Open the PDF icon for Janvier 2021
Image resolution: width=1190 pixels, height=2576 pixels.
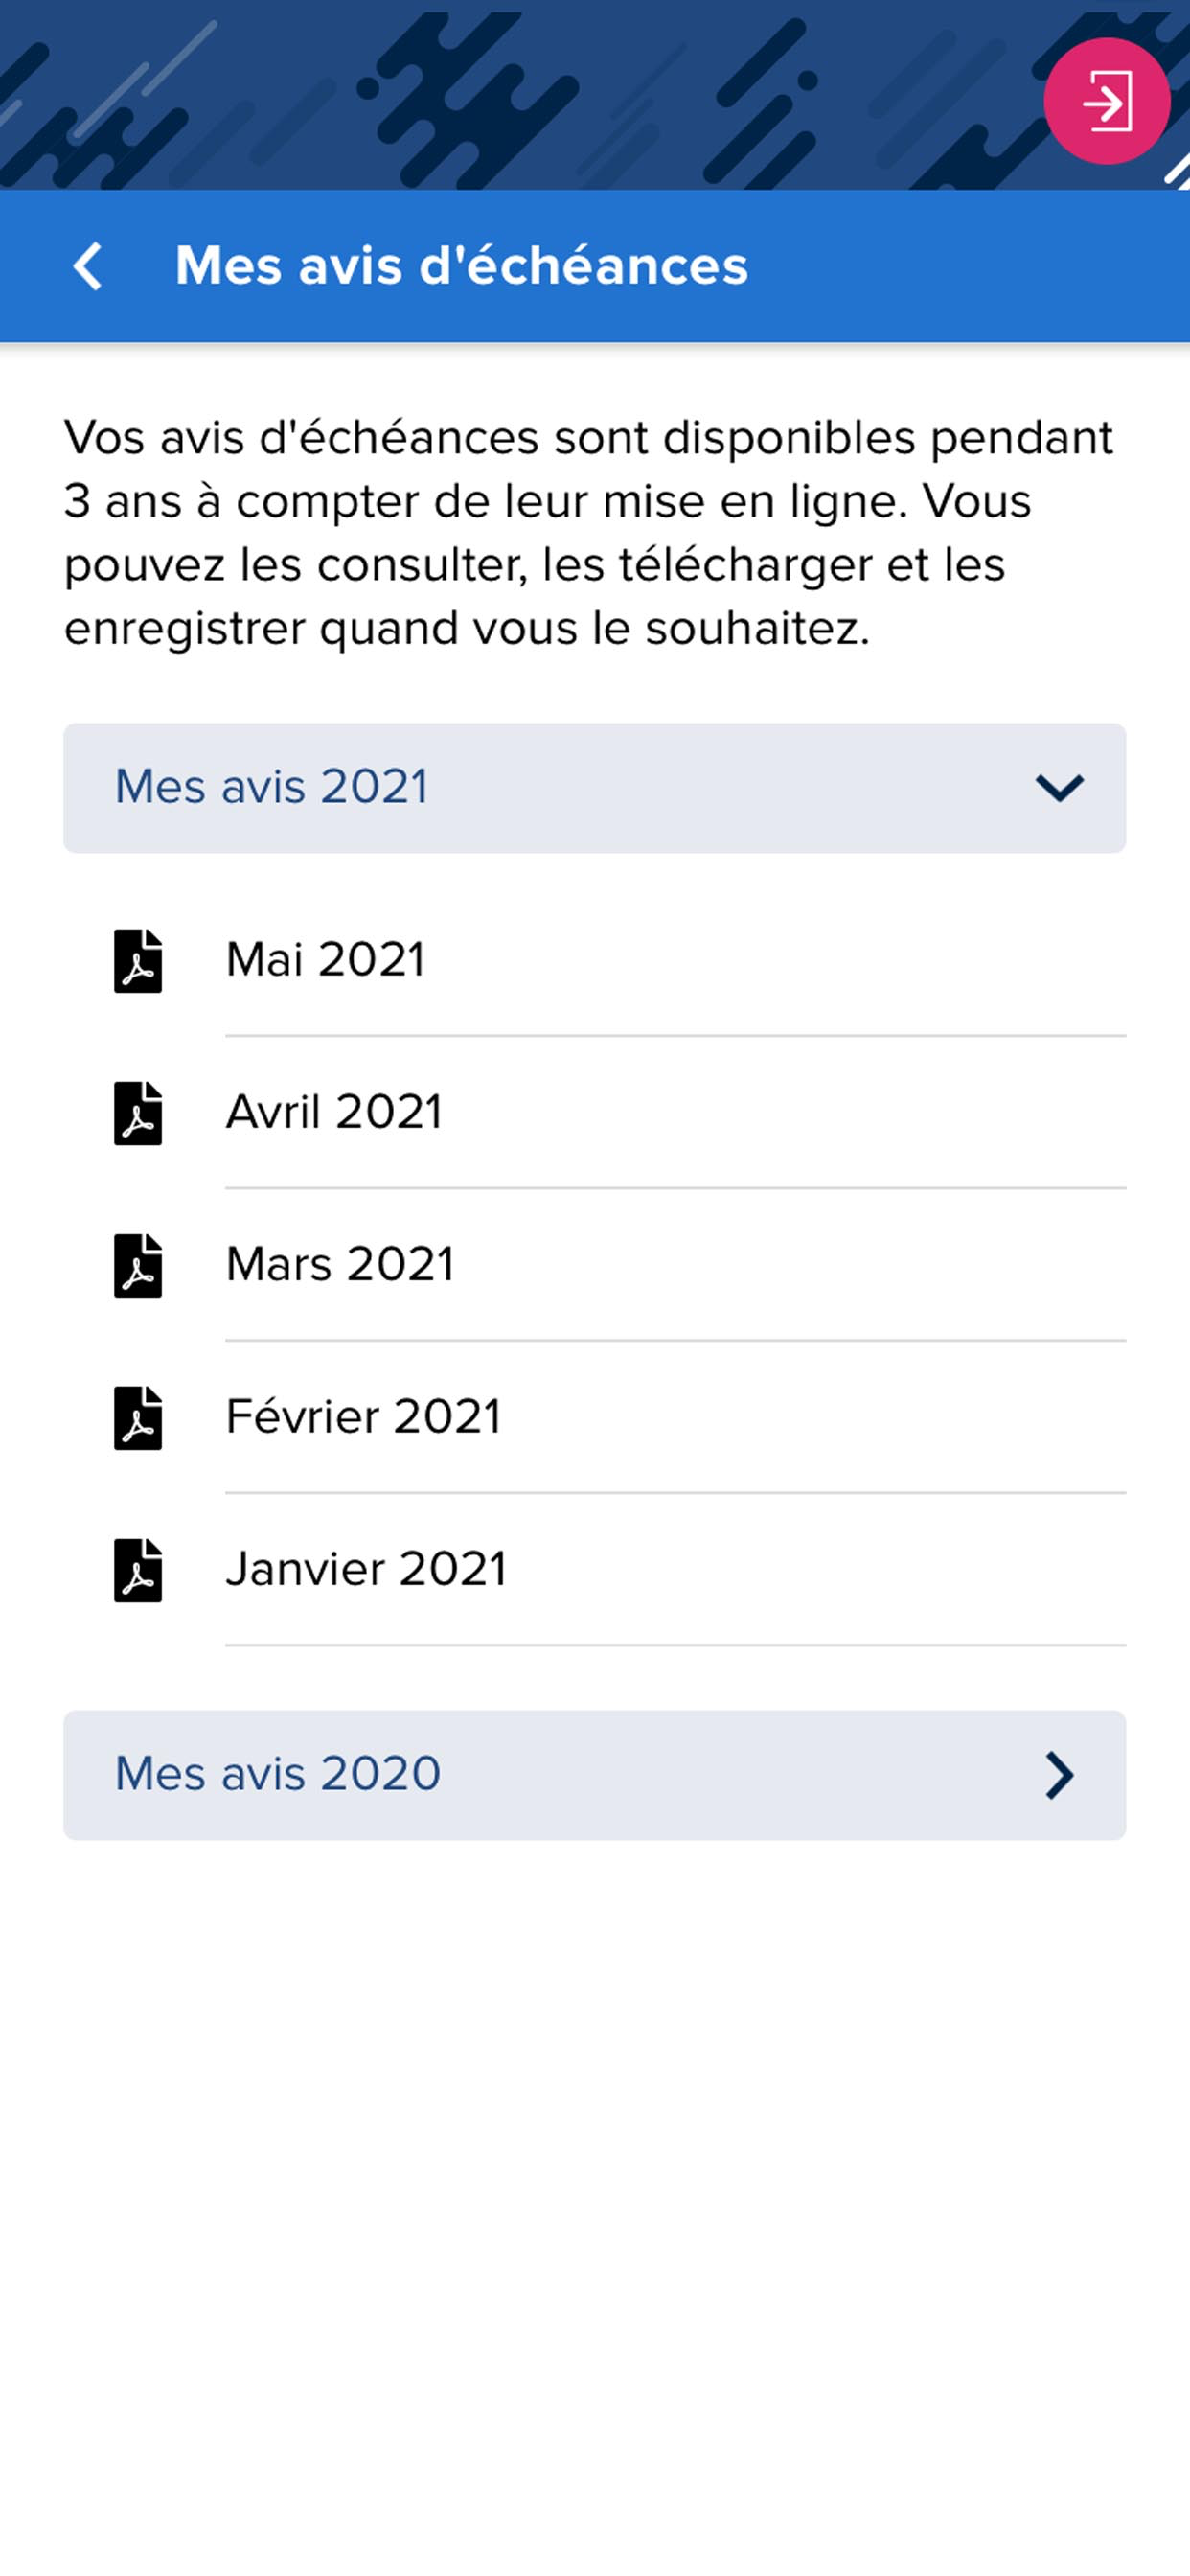(x=138, y=1570)
